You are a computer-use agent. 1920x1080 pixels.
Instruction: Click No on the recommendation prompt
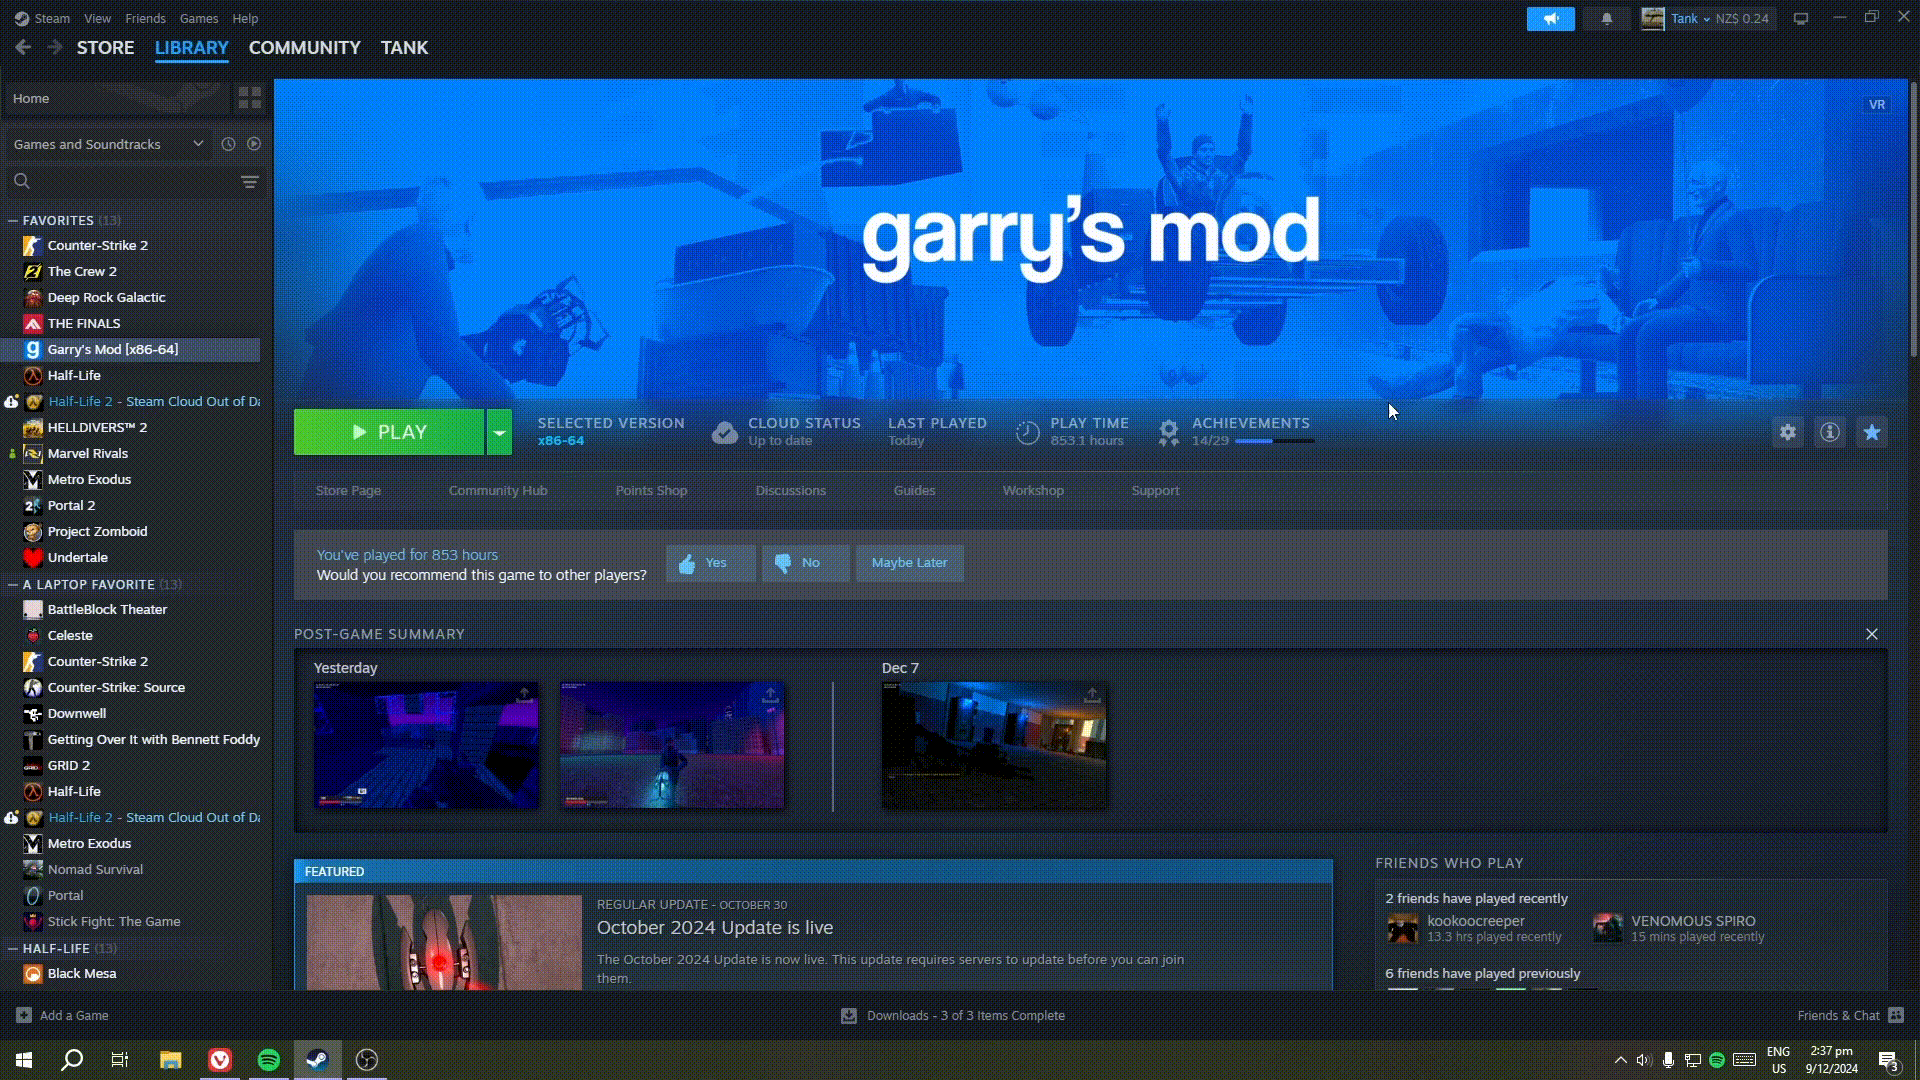tap(805, 563)
